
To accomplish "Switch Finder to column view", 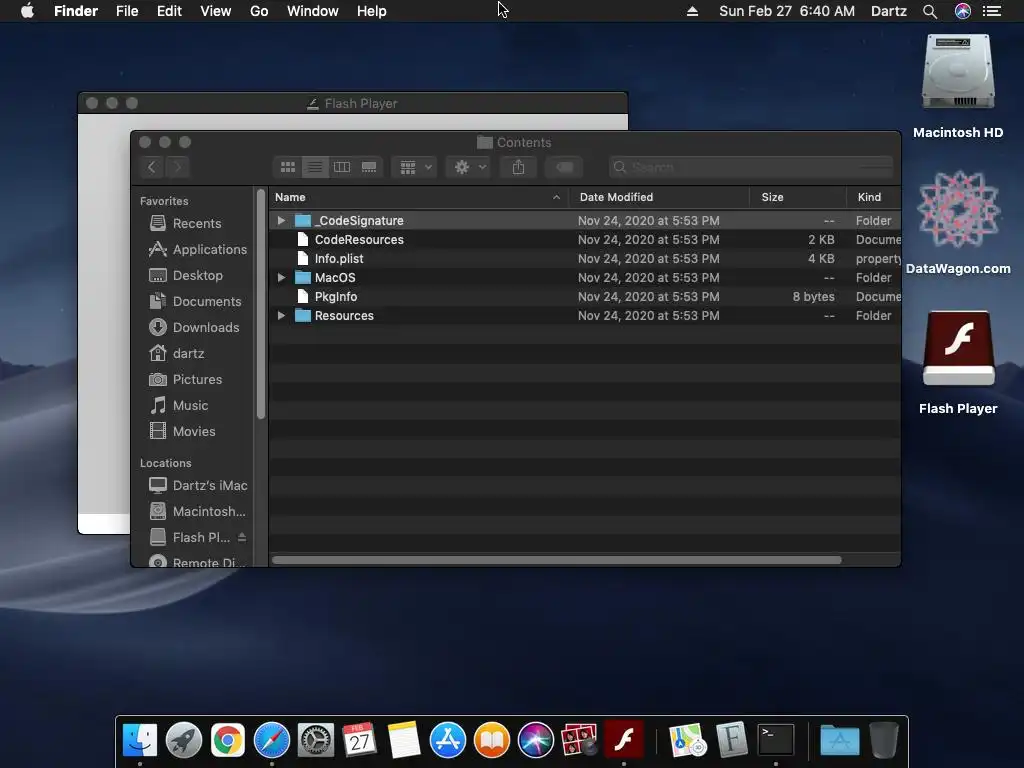I will pos(342,167).
